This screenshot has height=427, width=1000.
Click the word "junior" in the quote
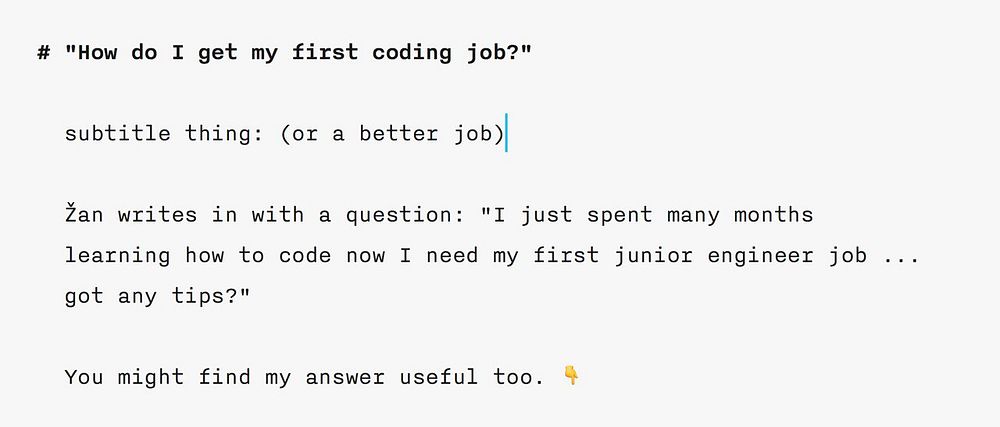(654, 256)
